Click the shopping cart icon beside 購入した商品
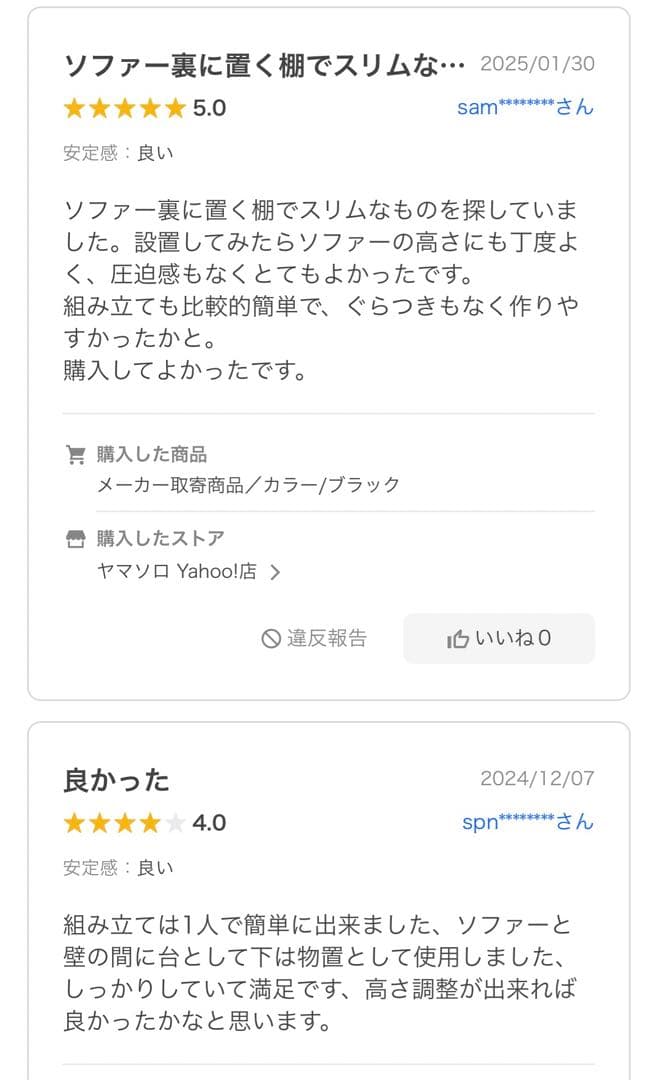 76,452
